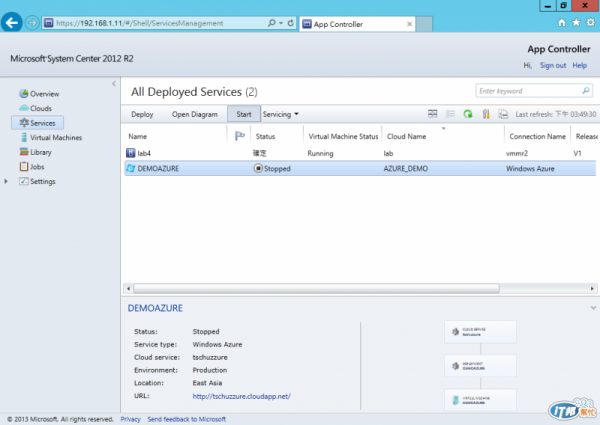Click the DEMOAZURE Azure service icon

tap(130, 168)
